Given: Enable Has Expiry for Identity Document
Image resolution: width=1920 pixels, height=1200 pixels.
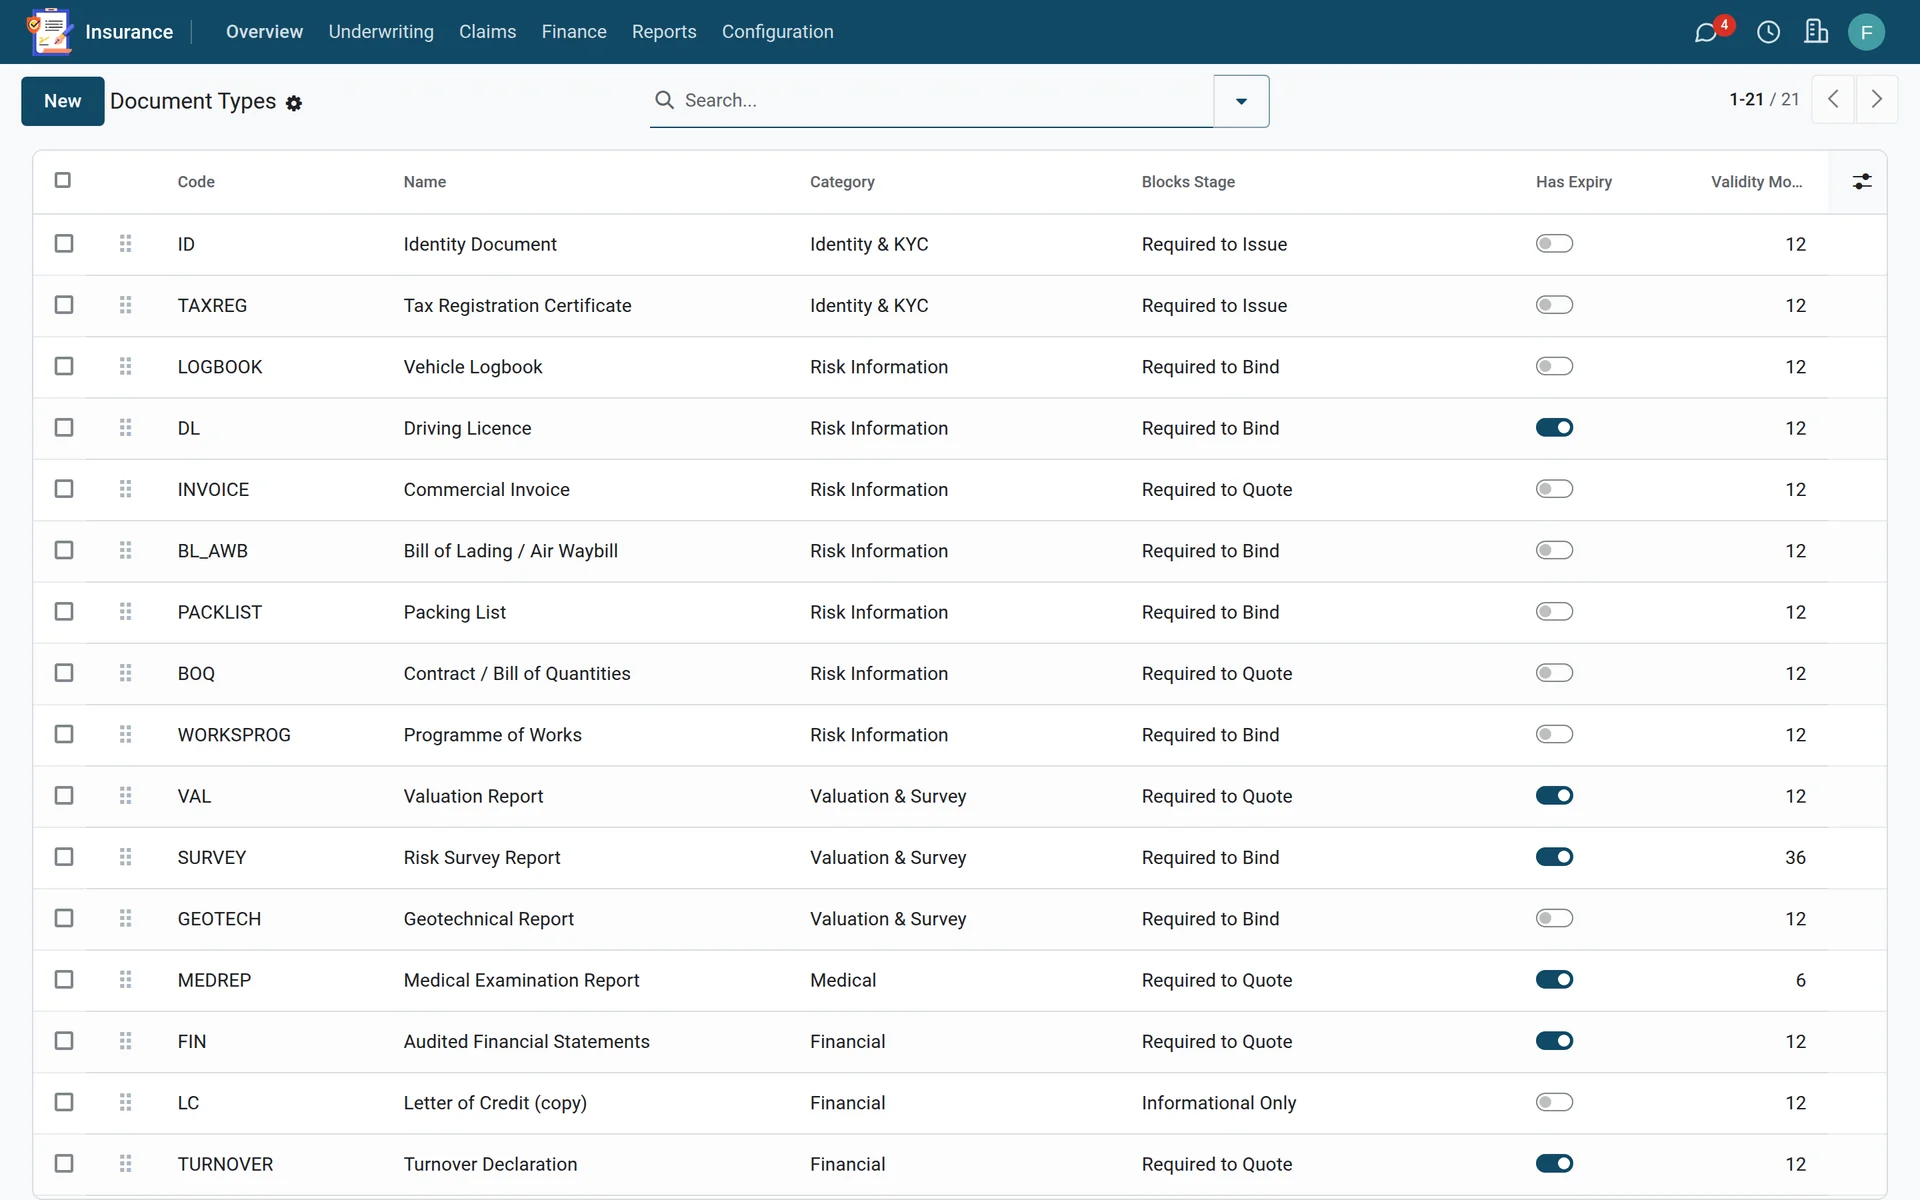Looking at the screenshot, I should pyautogui.click(x=1554, y=244).
